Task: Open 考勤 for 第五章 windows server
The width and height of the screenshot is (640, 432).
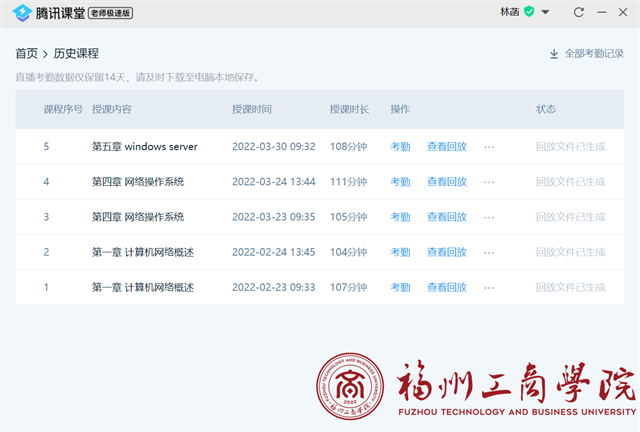Action: click(400, 147)
